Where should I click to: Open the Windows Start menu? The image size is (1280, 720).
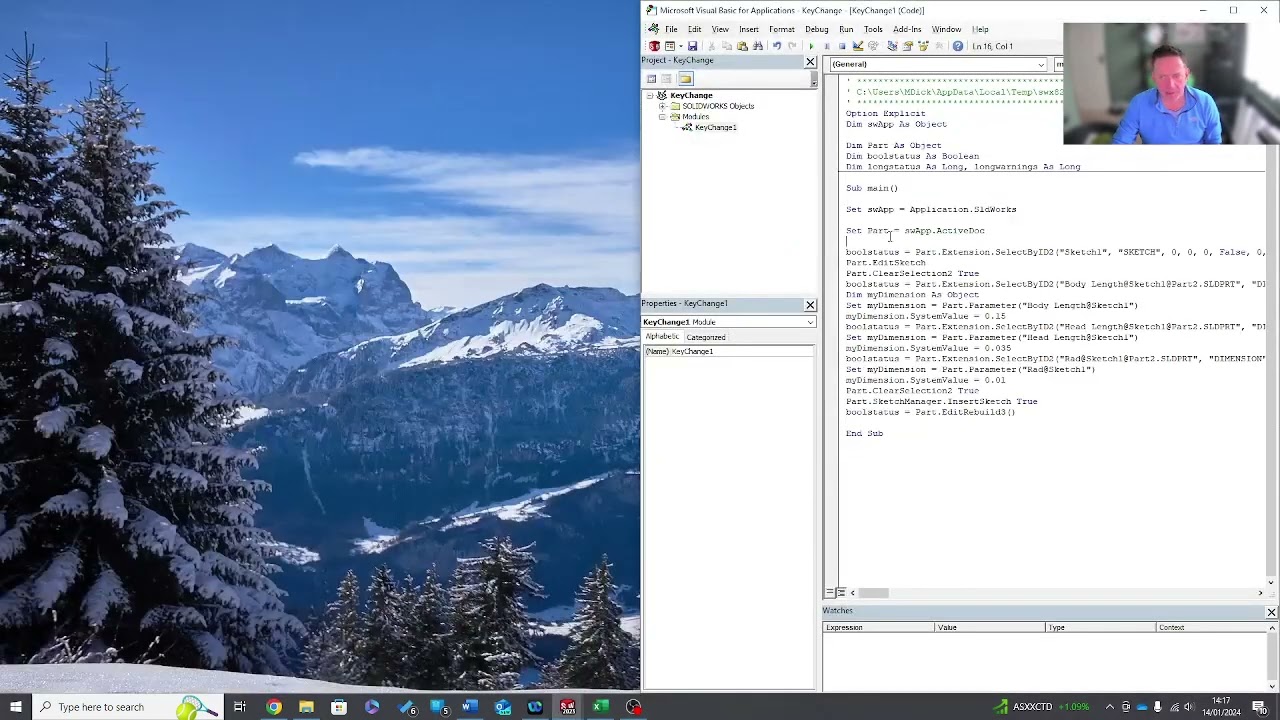pos(15,707)
